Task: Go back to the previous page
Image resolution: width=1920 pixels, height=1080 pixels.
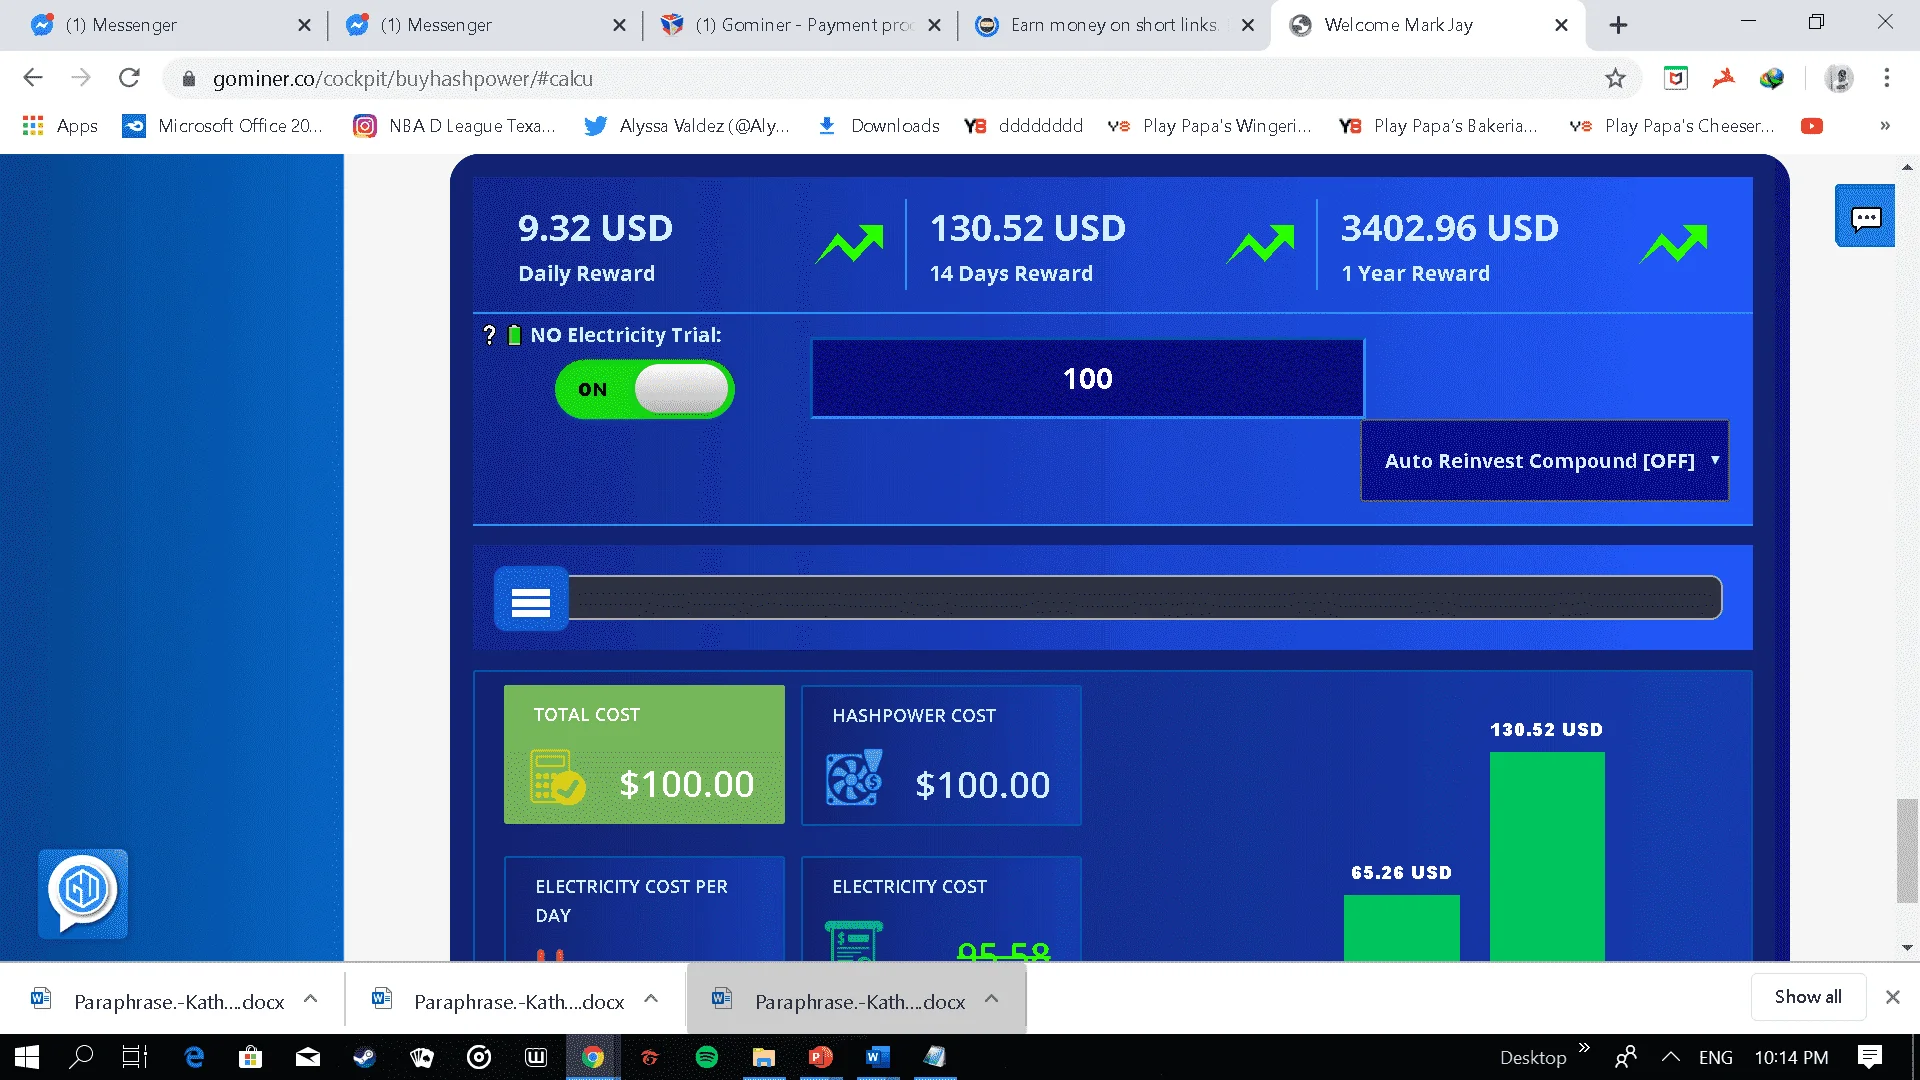Action: click(33, 78)
